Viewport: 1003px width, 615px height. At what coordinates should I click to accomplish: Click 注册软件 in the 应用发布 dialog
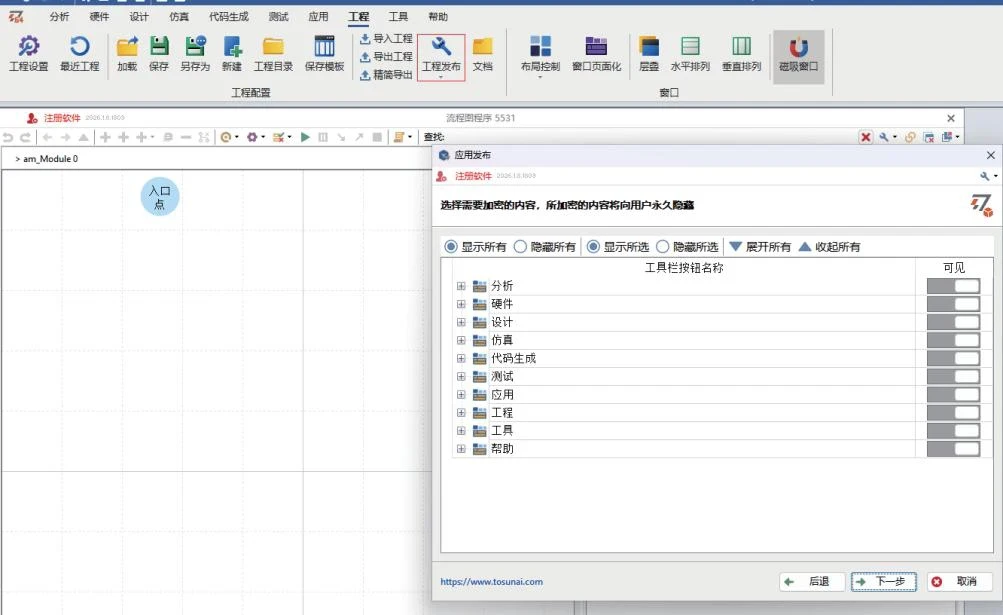473,176
